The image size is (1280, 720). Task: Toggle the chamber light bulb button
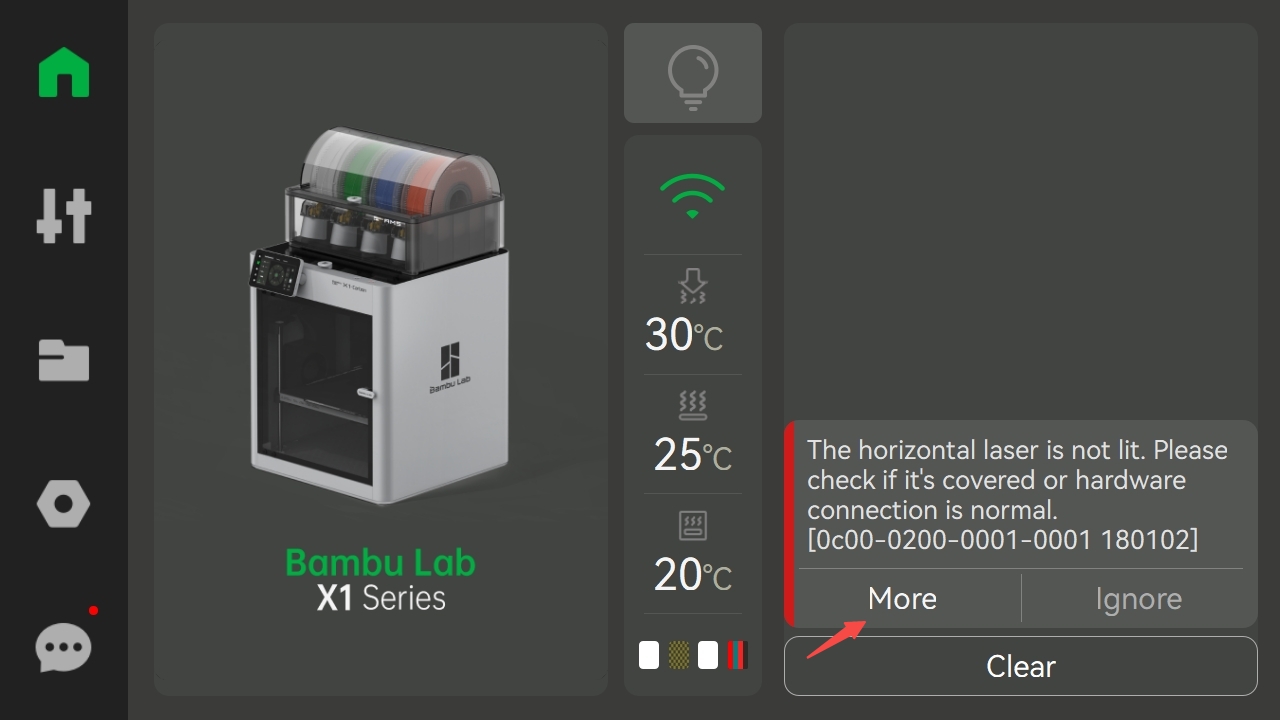(x=693, y=73)
